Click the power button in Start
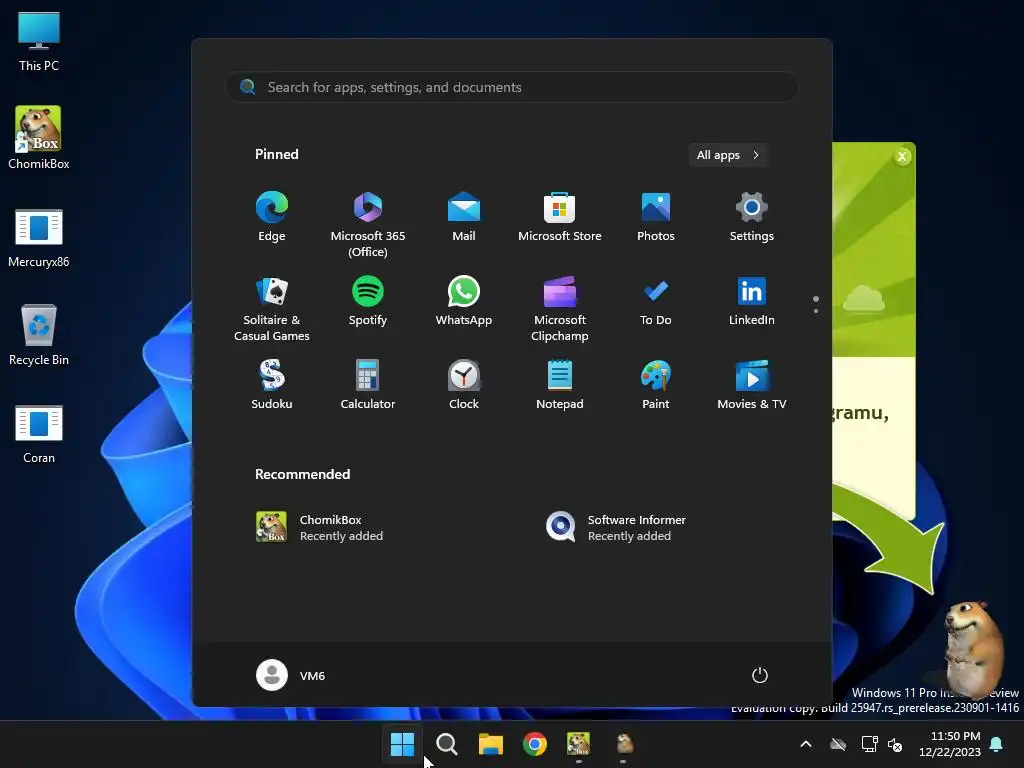The image size is (1024, 768). coord(760,675)
